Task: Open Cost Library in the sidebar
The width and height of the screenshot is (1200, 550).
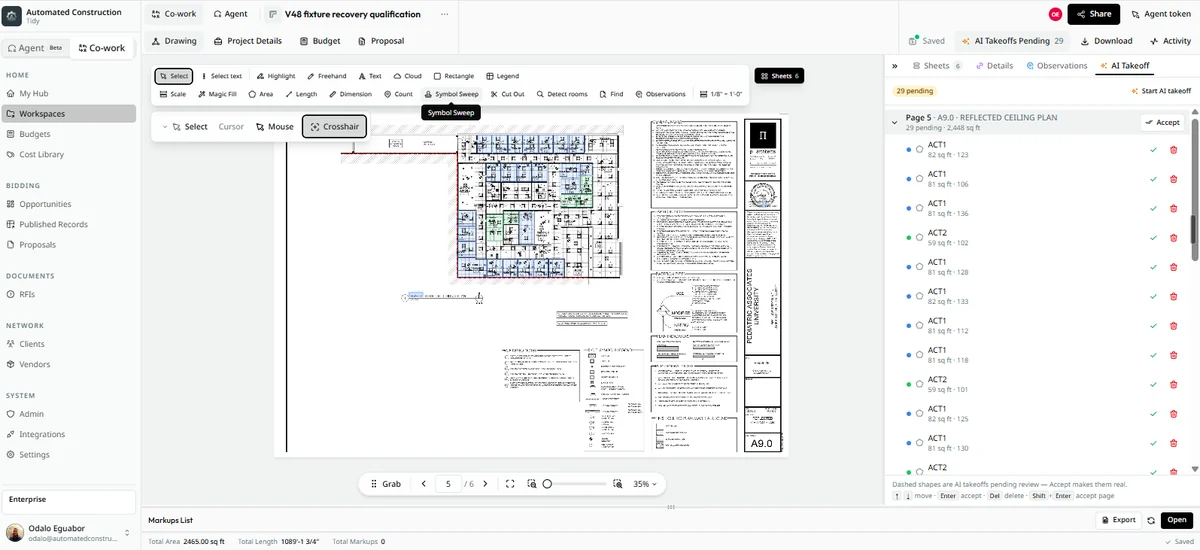Action: (42, 154)
